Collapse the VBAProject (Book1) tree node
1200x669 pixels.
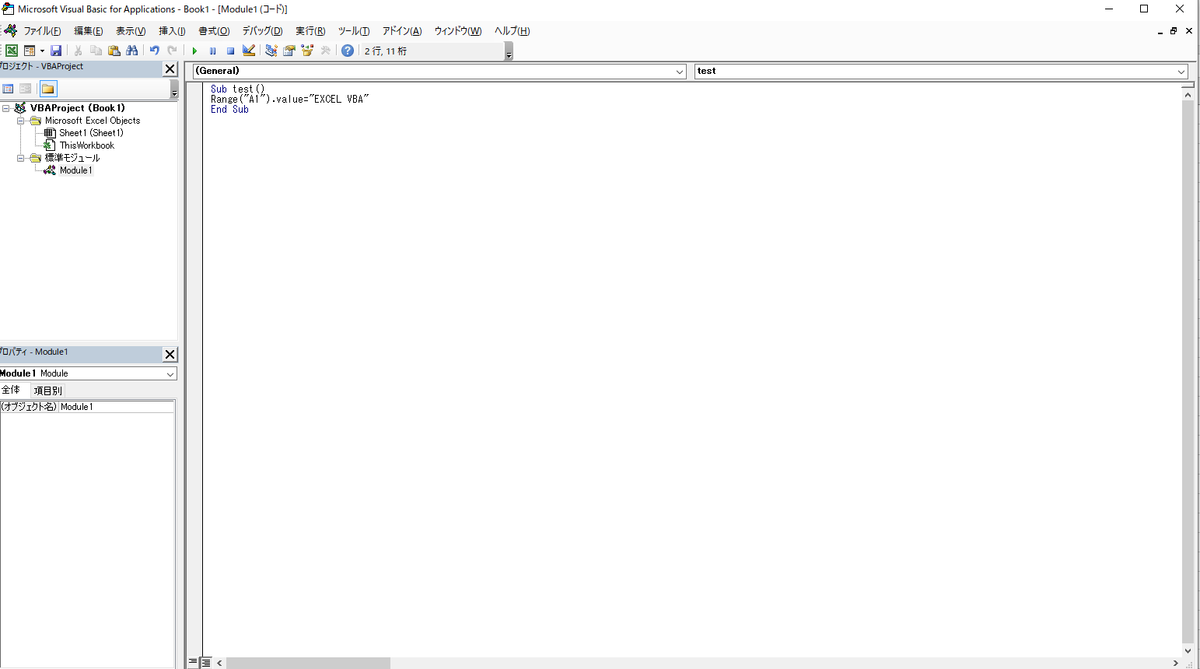coord(6,108)
